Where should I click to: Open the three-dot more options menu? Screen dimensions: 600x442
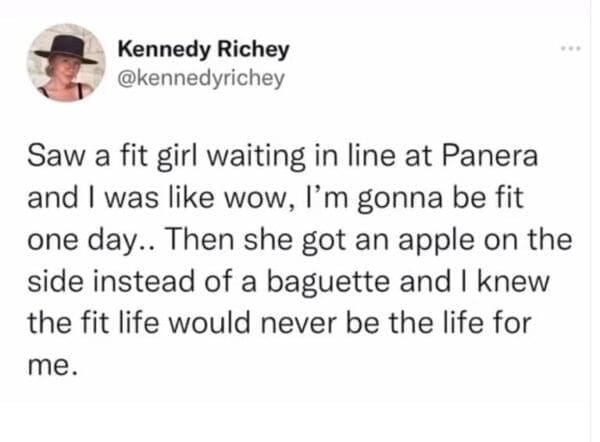click(569, 47)
